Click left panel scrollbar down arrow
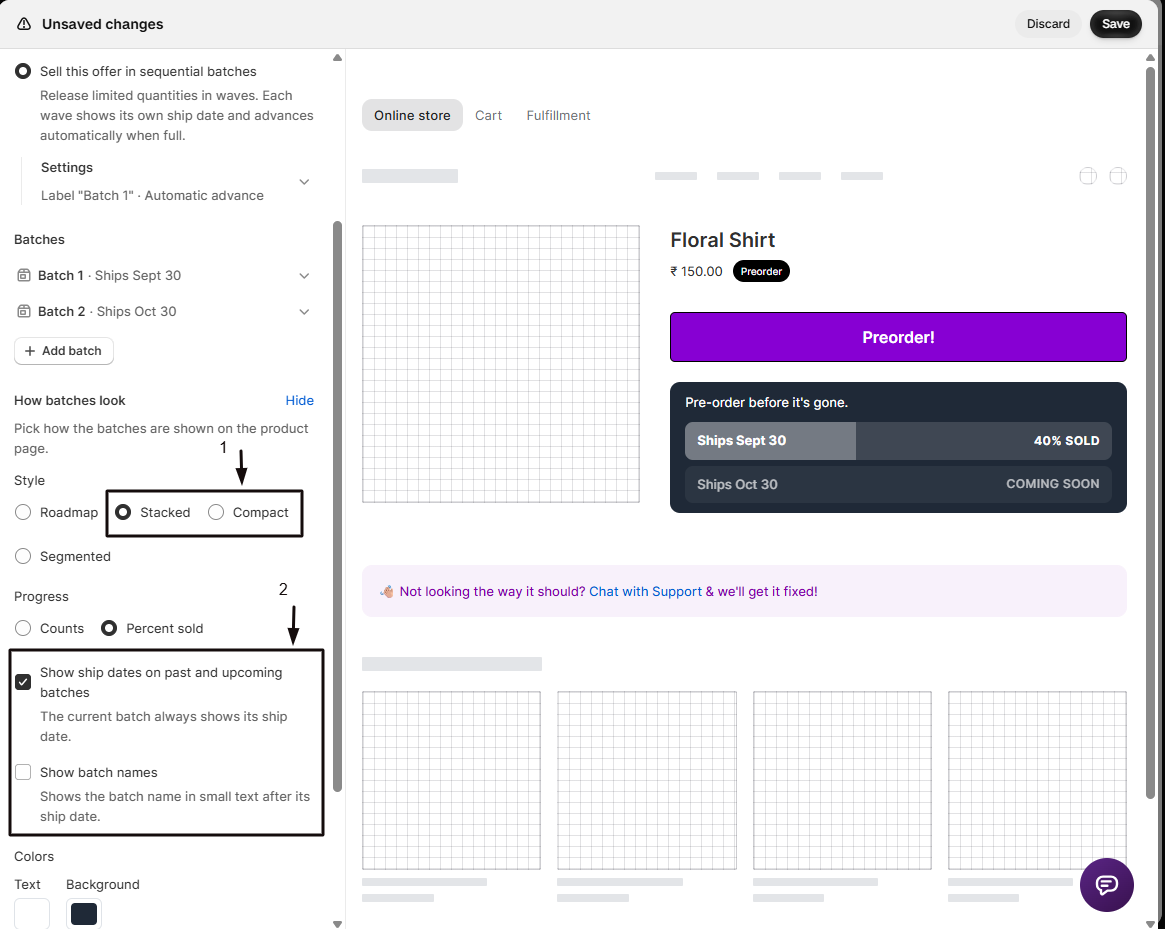 (337, 924)
